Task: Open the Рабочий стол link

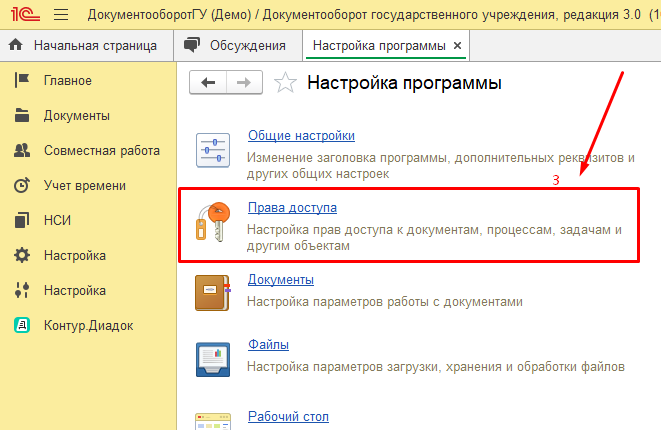Action: pos(288,417)
